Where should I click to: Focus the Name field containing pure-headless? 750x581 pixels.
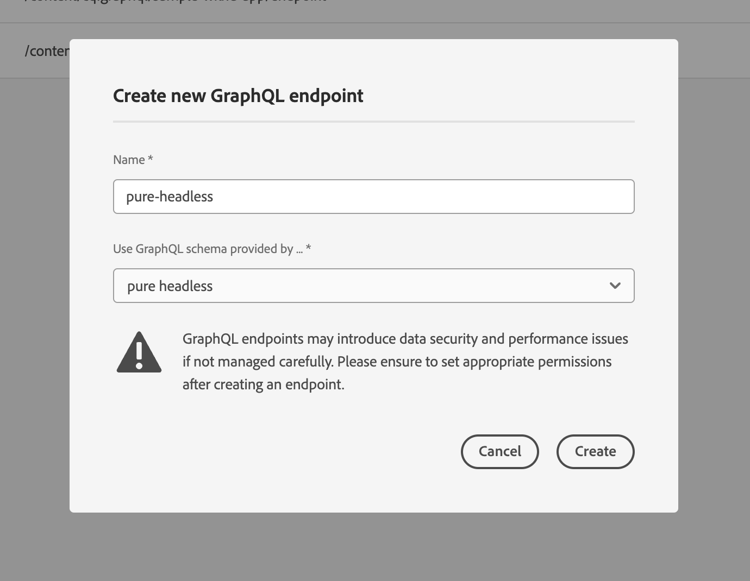click(374, 197)
